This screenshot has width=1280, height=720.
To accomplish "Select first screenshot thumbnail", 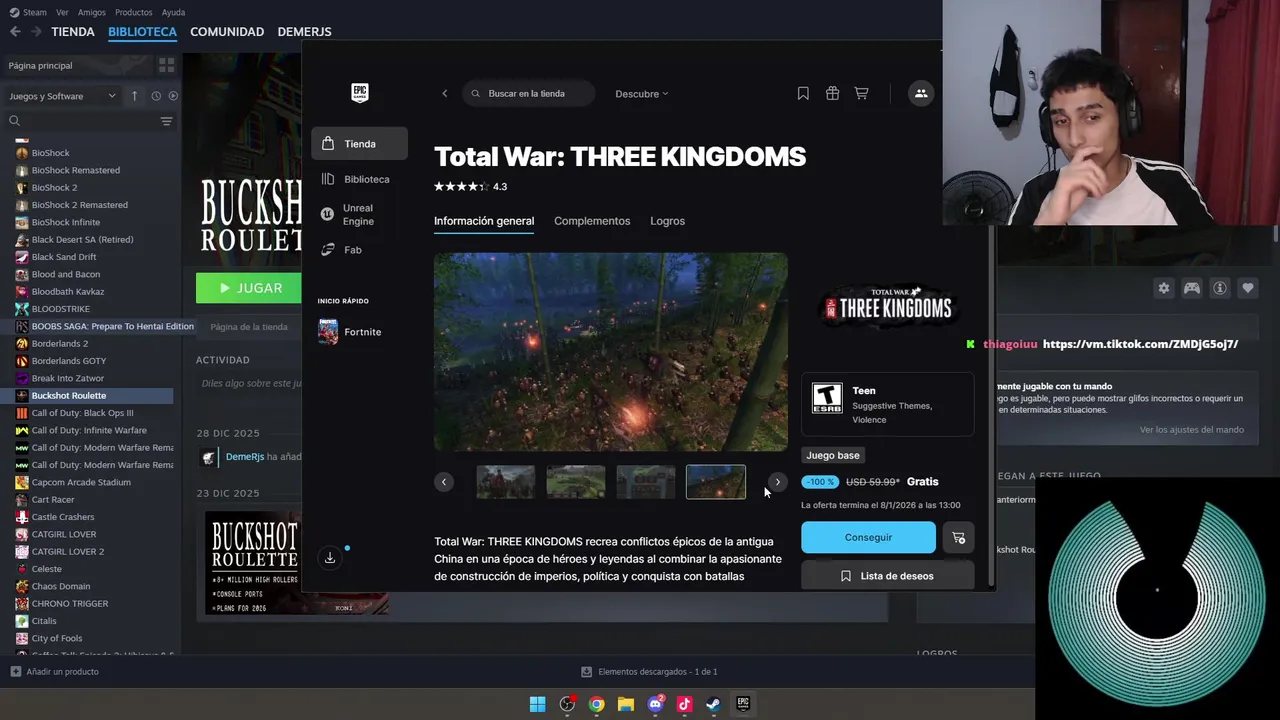I will [505, 482].
